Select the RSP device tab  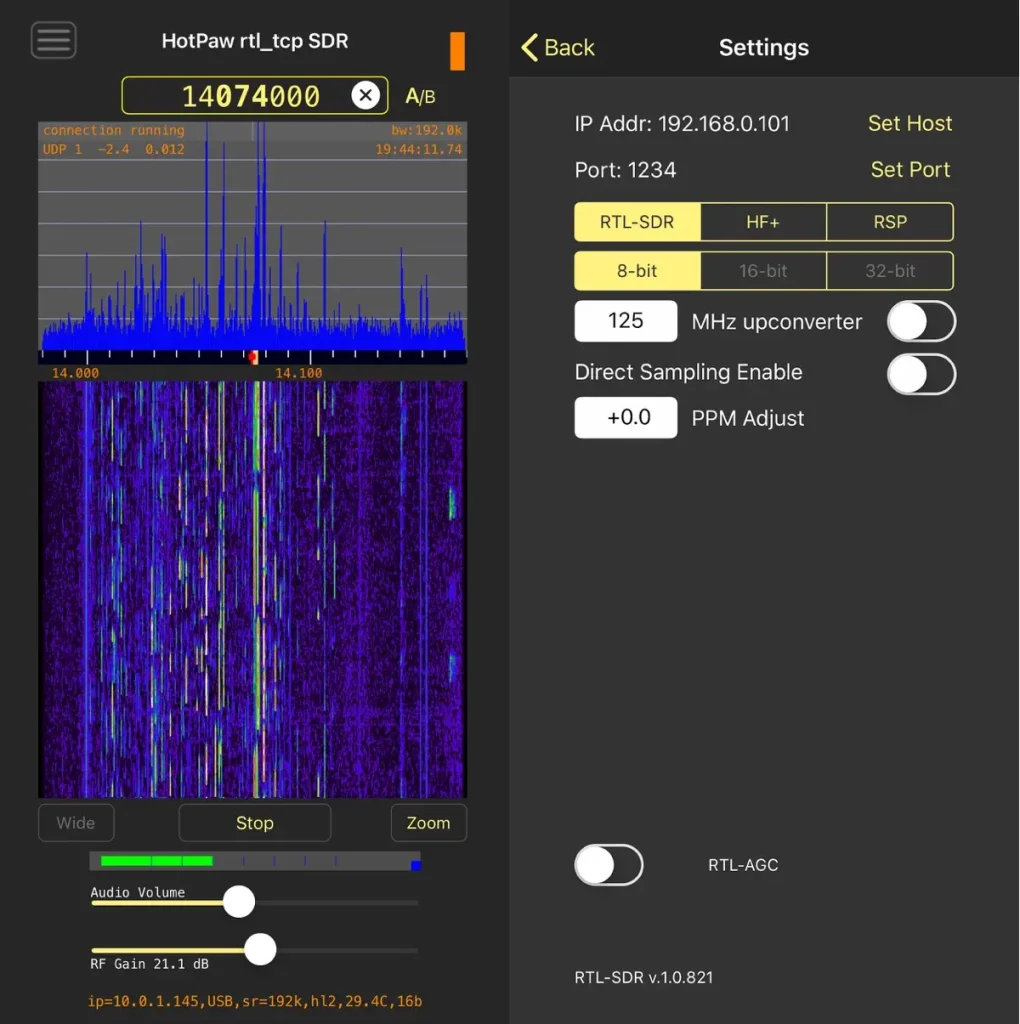[x=890, y=222]
